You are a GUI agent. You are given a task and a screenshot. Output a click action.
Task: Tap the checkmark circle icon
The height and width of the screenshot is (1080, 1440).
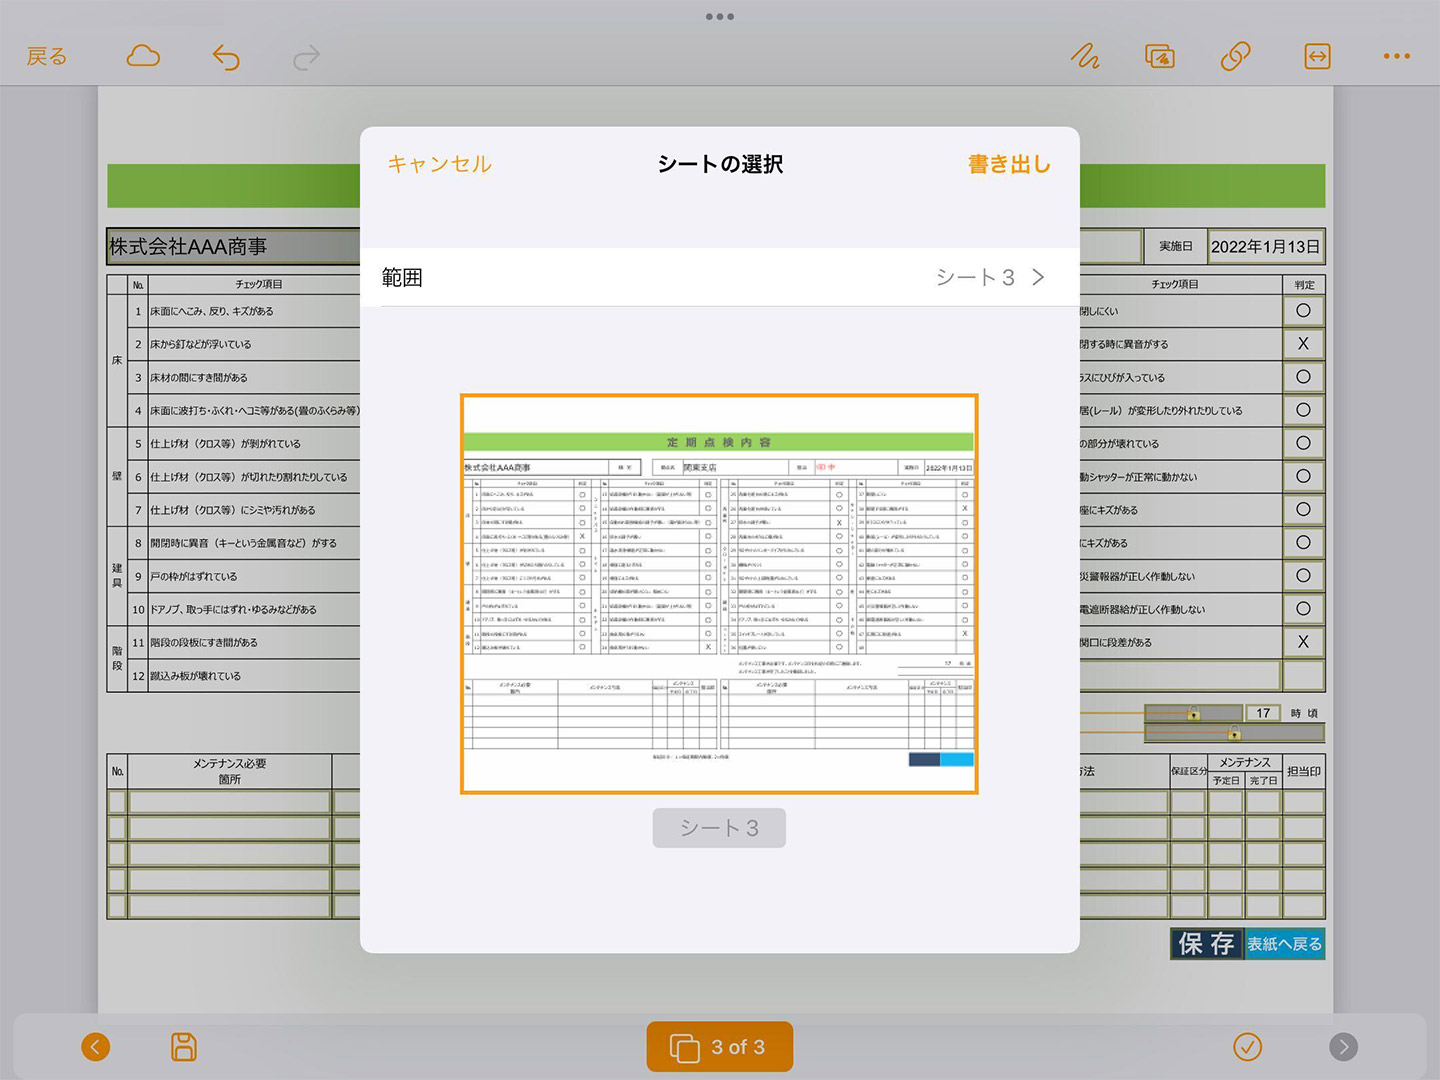1247,1047
